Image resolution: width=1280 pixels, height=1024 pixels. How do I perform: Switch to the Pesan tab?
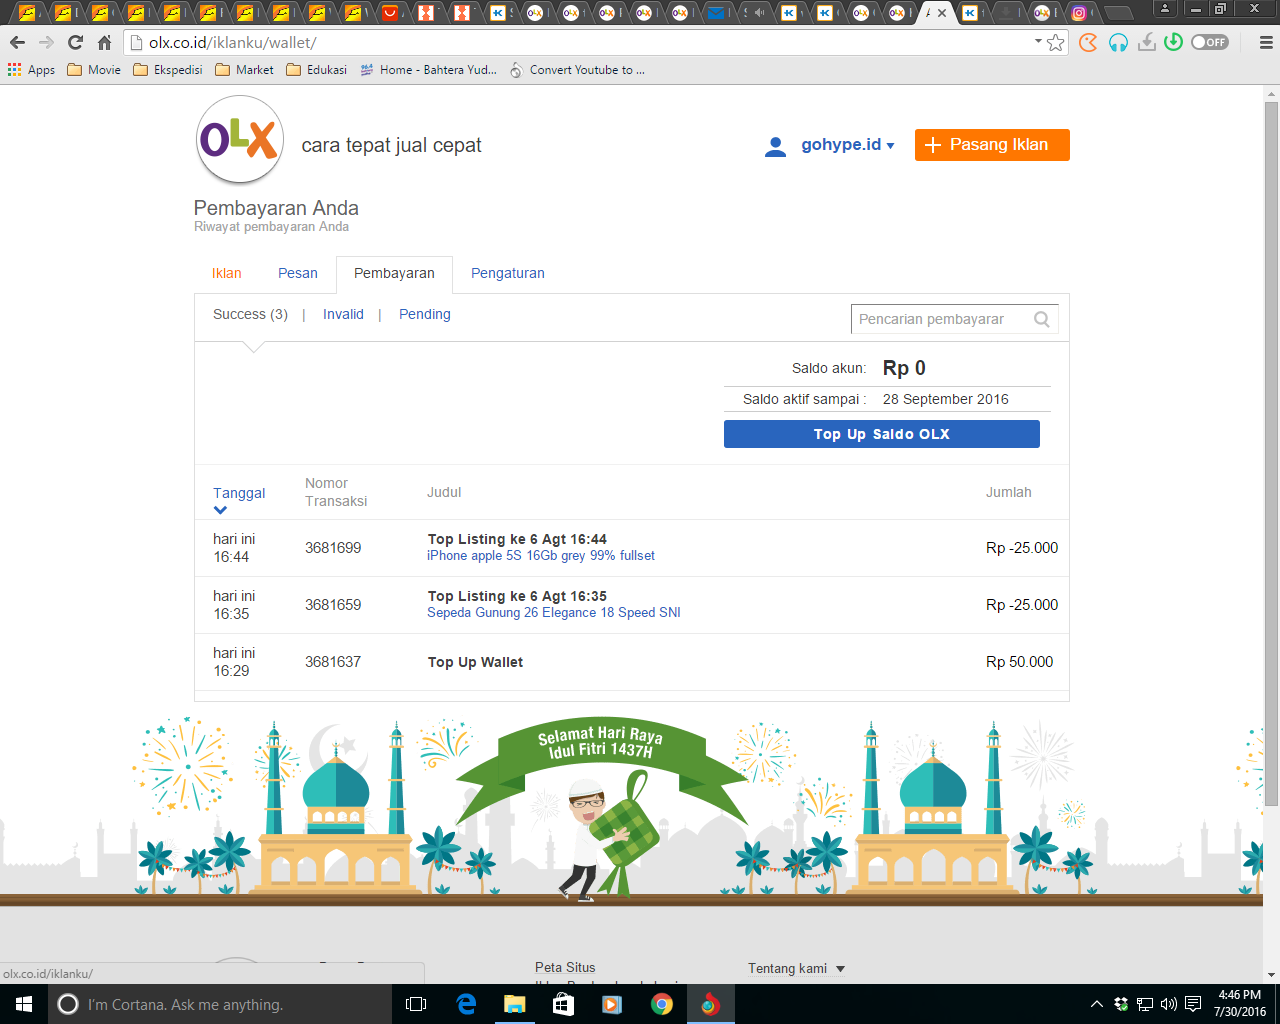click(298, 273)
